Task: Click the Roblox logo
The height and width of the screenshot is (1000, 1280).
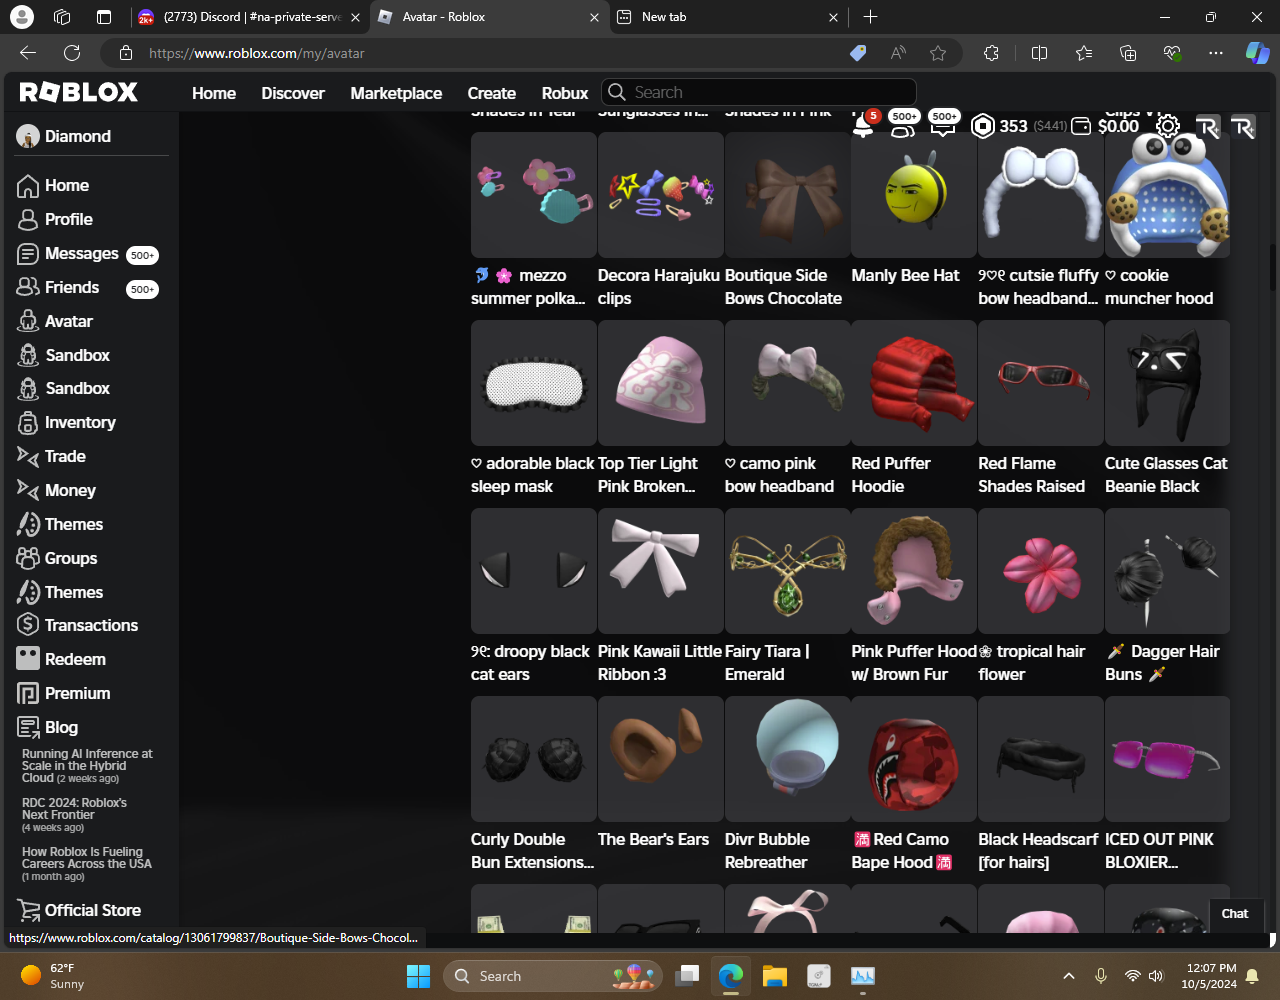Action: point(79,92)
